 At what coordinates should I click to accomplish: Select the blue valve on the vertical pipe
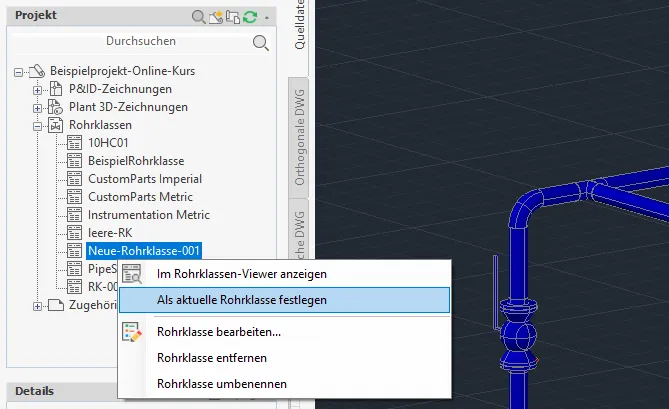(x=518, y=335)
